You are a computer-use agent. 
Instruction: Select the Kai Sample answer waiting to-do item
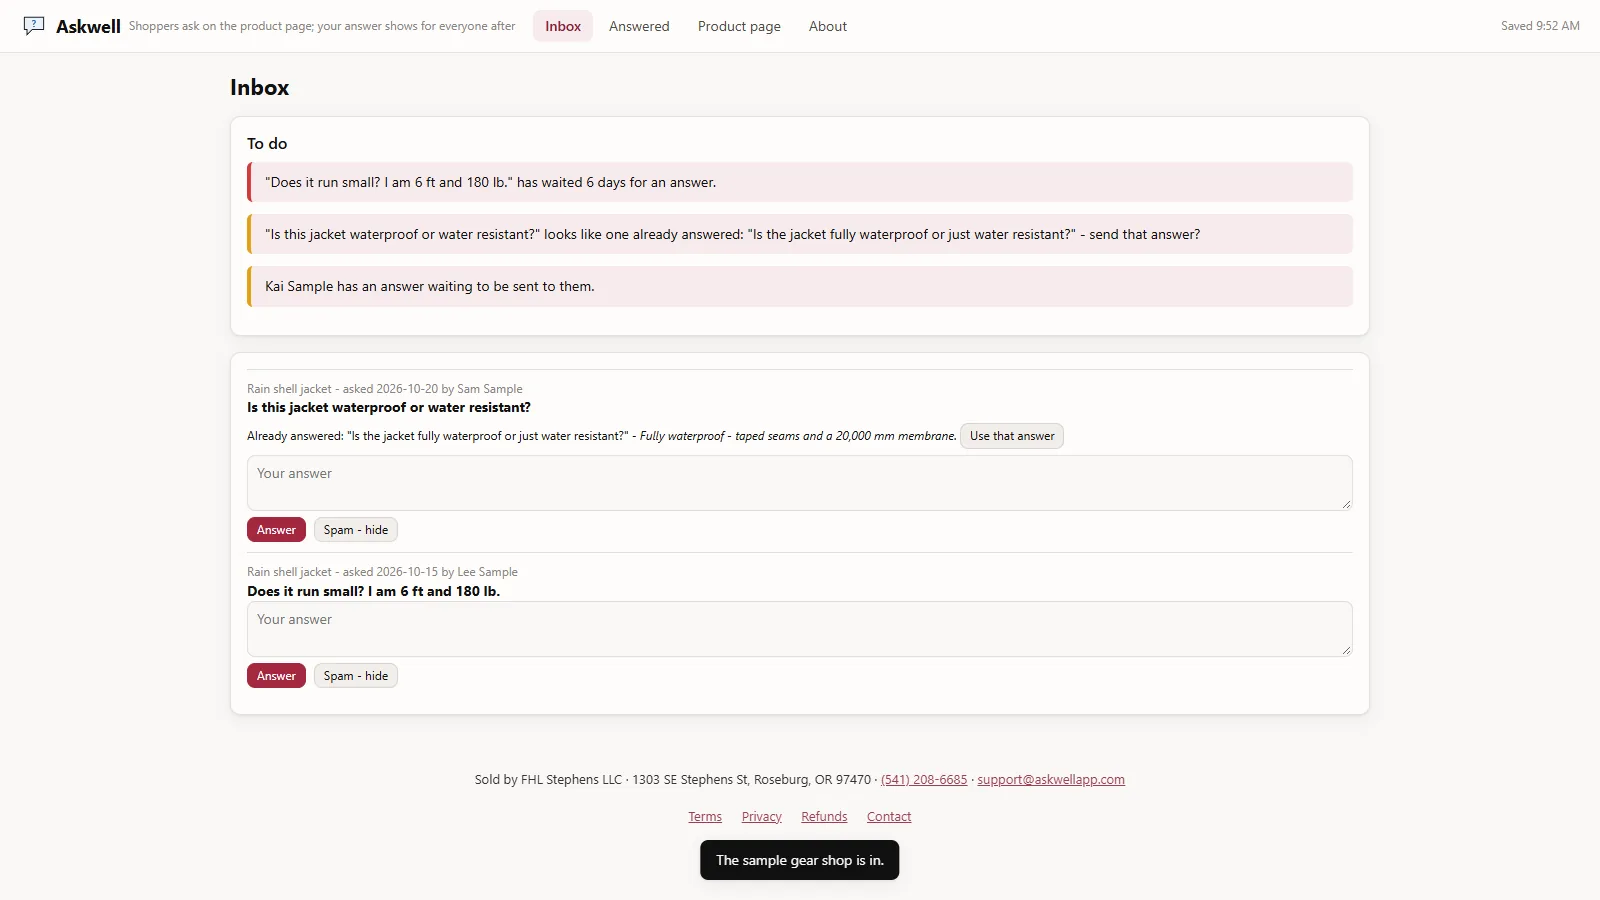pos(800,286)
